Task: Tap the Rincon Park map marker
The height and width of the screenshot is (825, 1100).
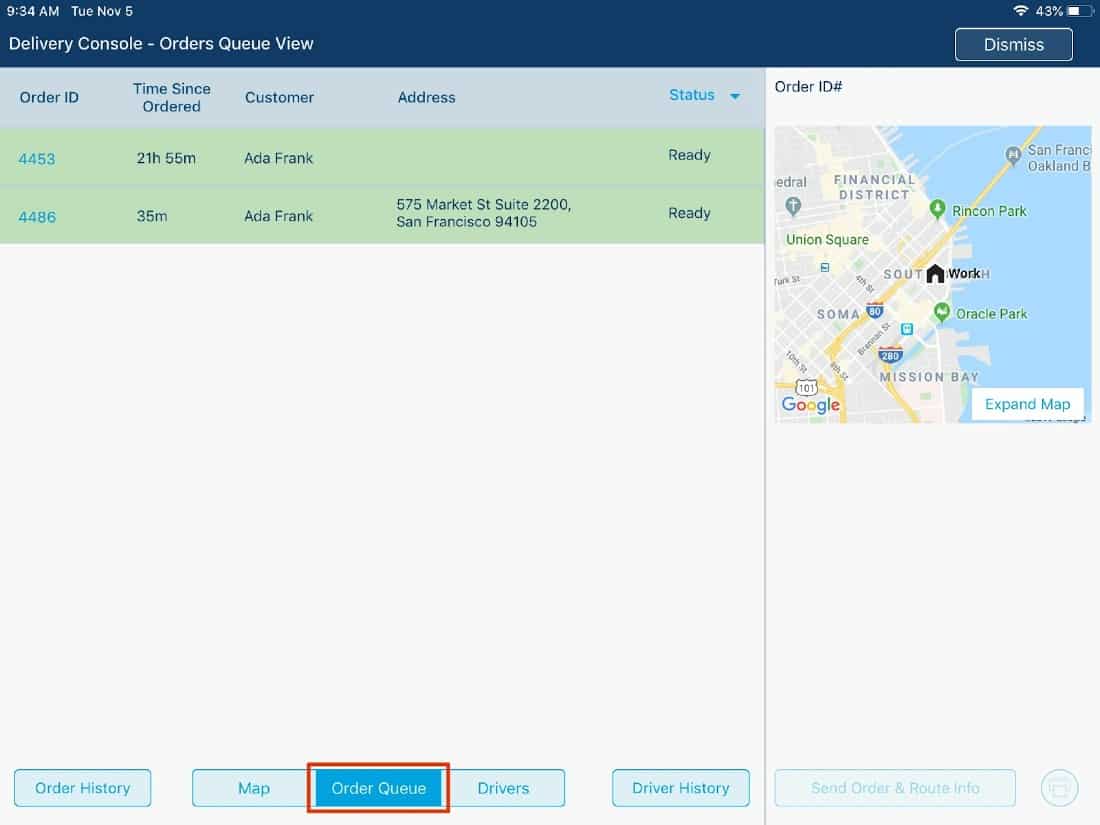Action: [937, 209]
